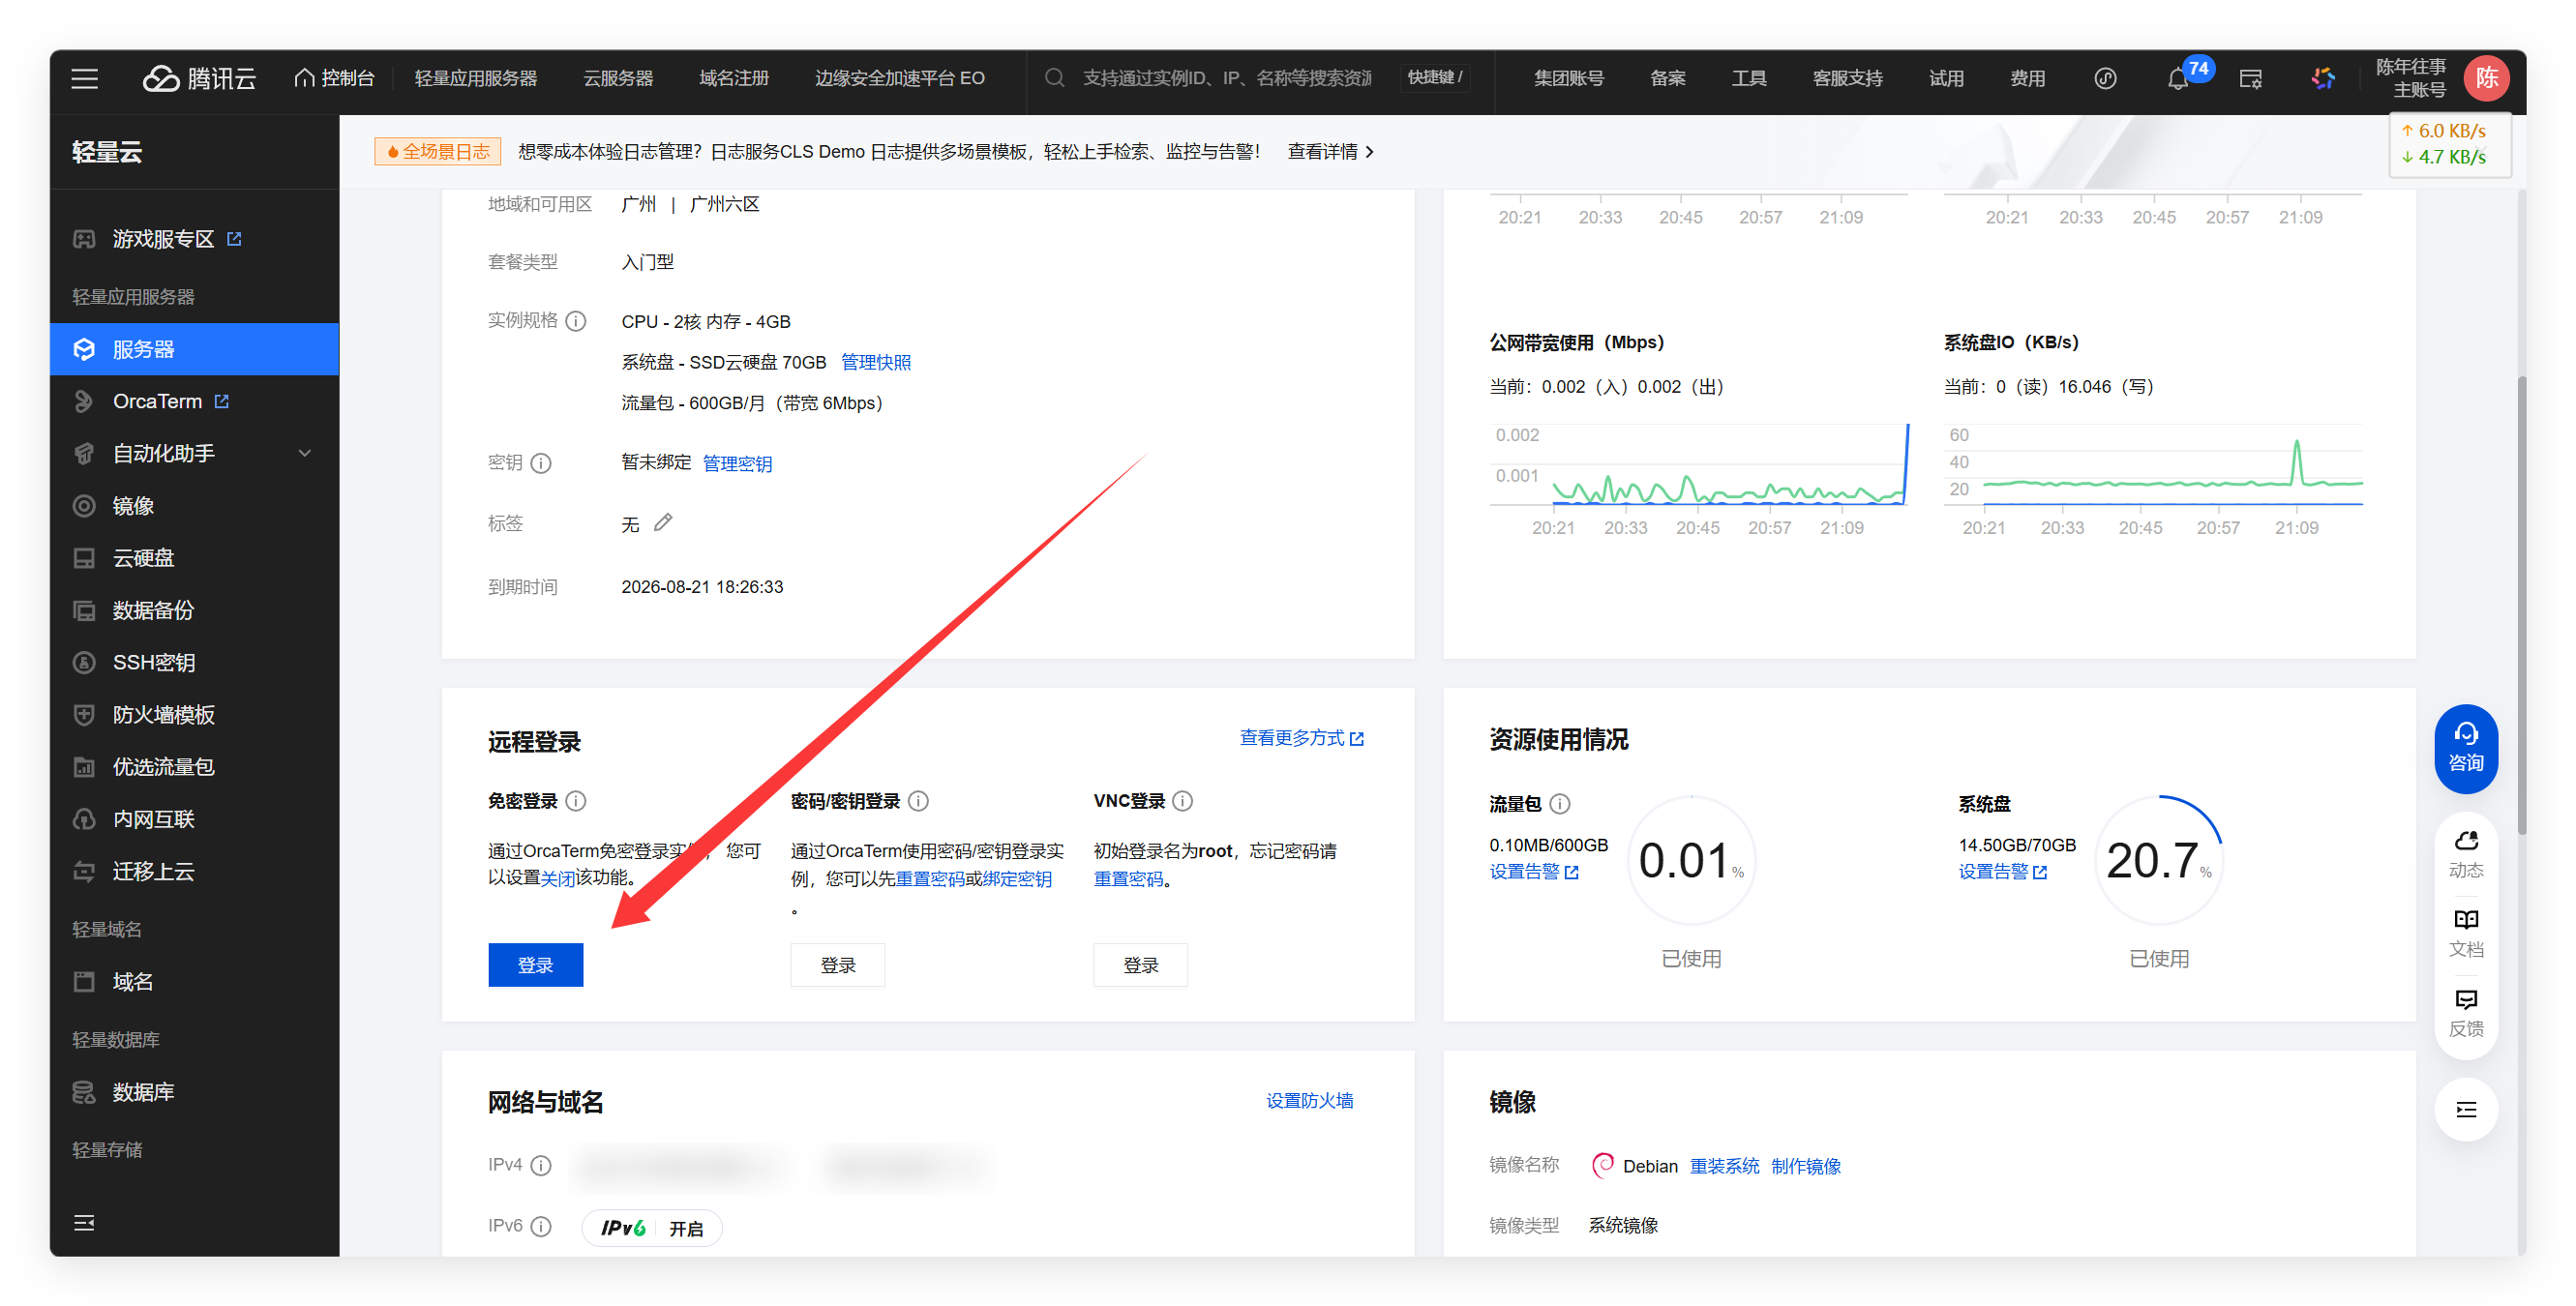Open 费用 in top navigation

2028,78
